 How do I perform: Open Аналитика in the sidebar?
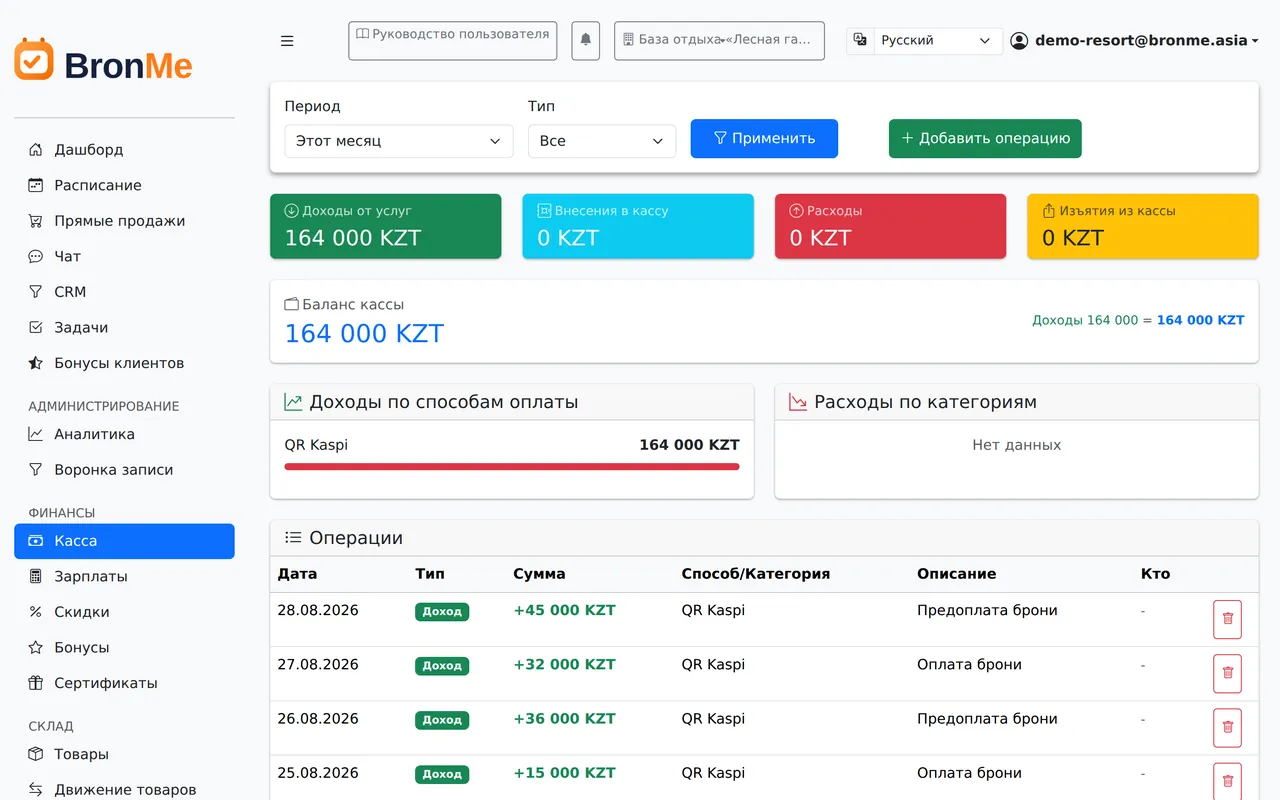coord(124,434)
